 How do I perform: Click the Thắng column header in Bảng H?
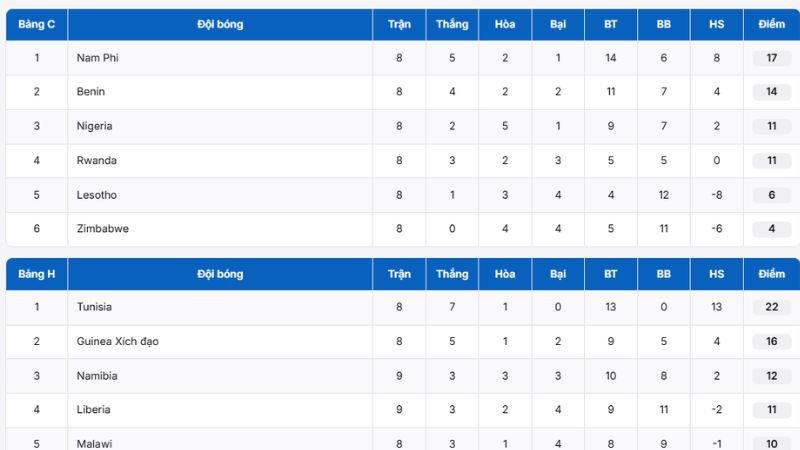point(452,274)
